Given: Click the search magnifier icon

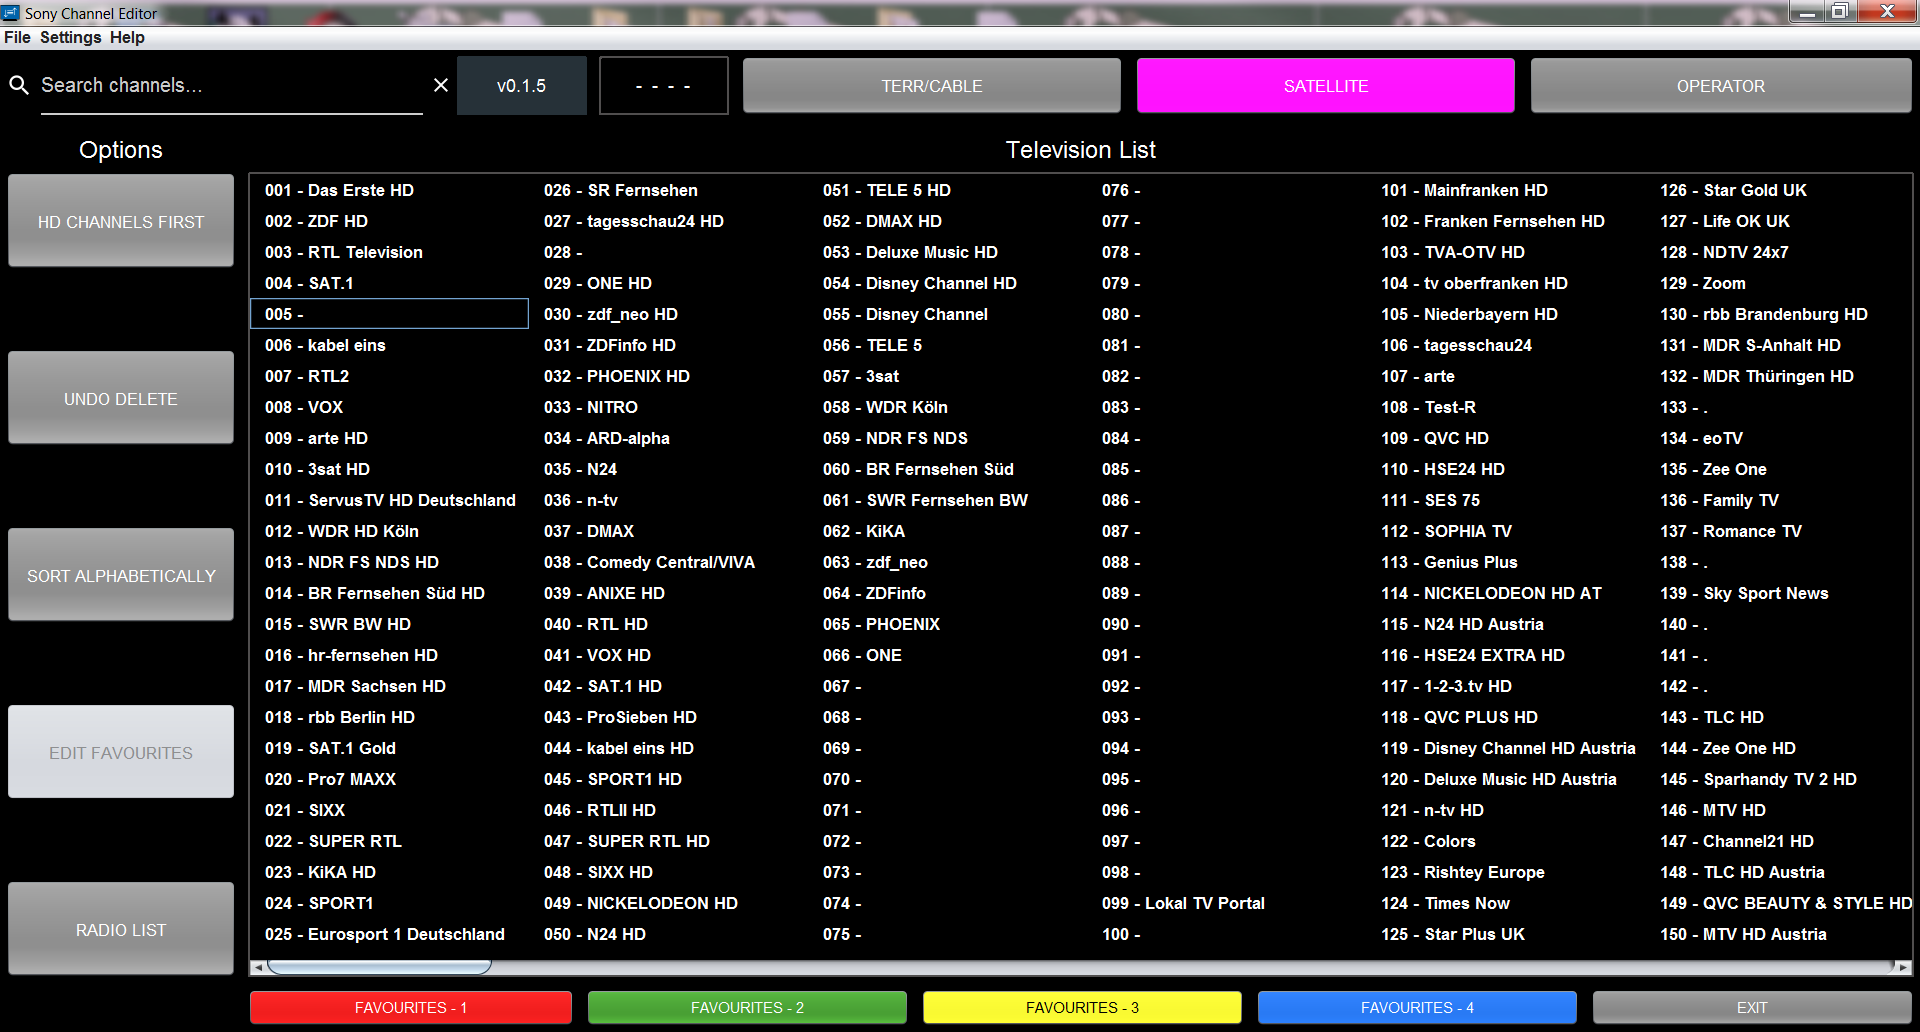Looking at the screenshot, I should pos(19,85).
